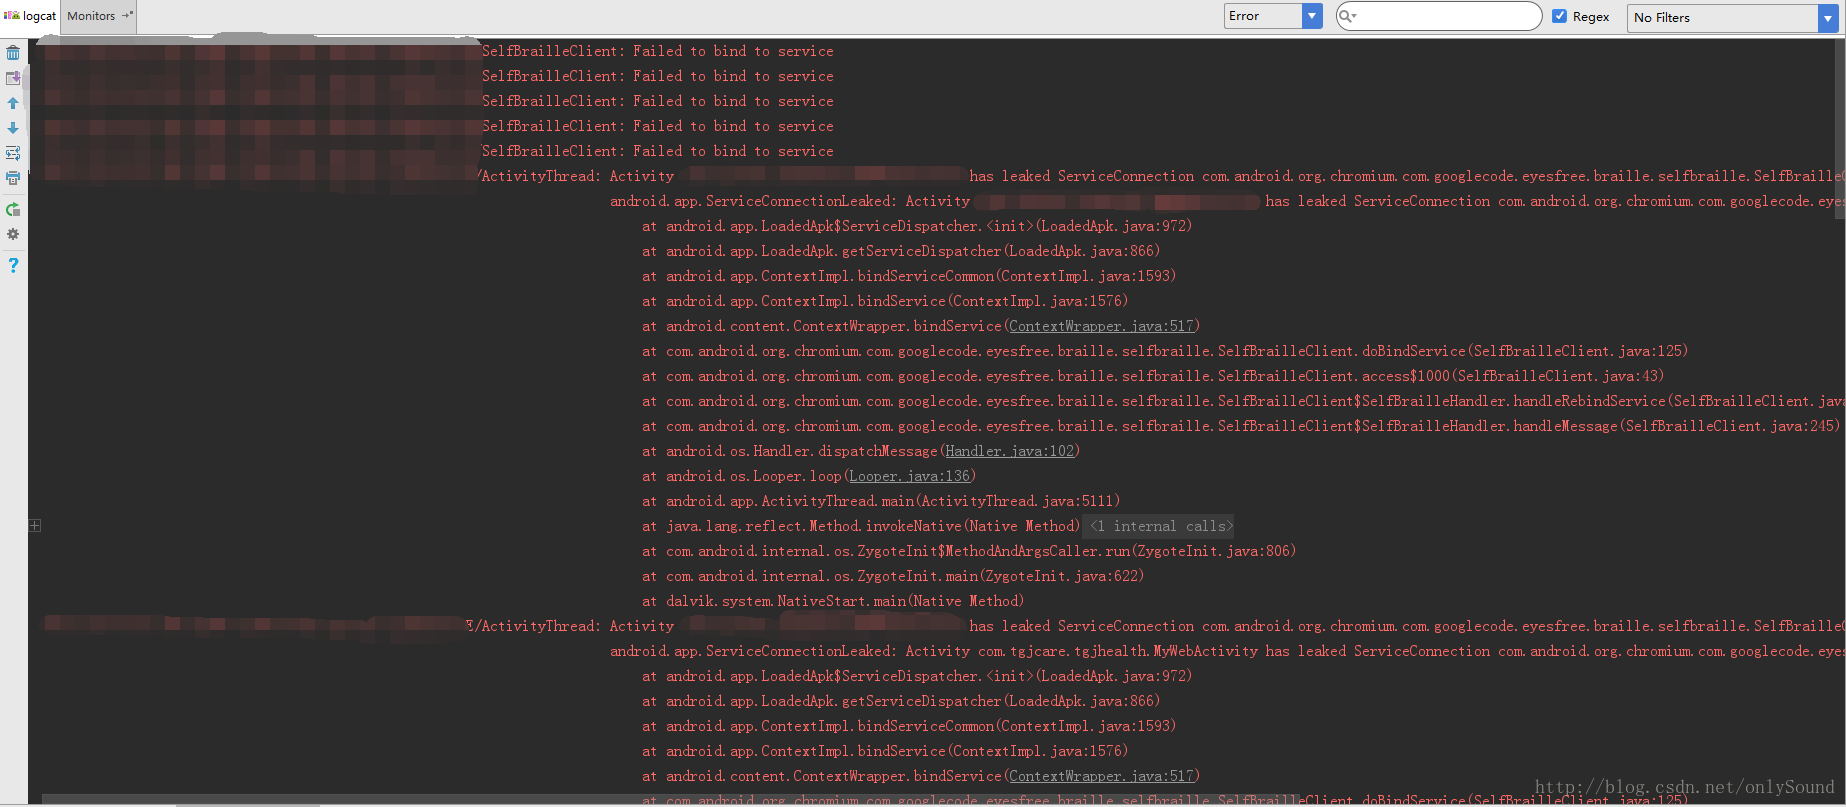Click the ZygoteInit$MethodAndArgsCaller.run line
Screen dimensions: 1846x807
tap(969, 551)
